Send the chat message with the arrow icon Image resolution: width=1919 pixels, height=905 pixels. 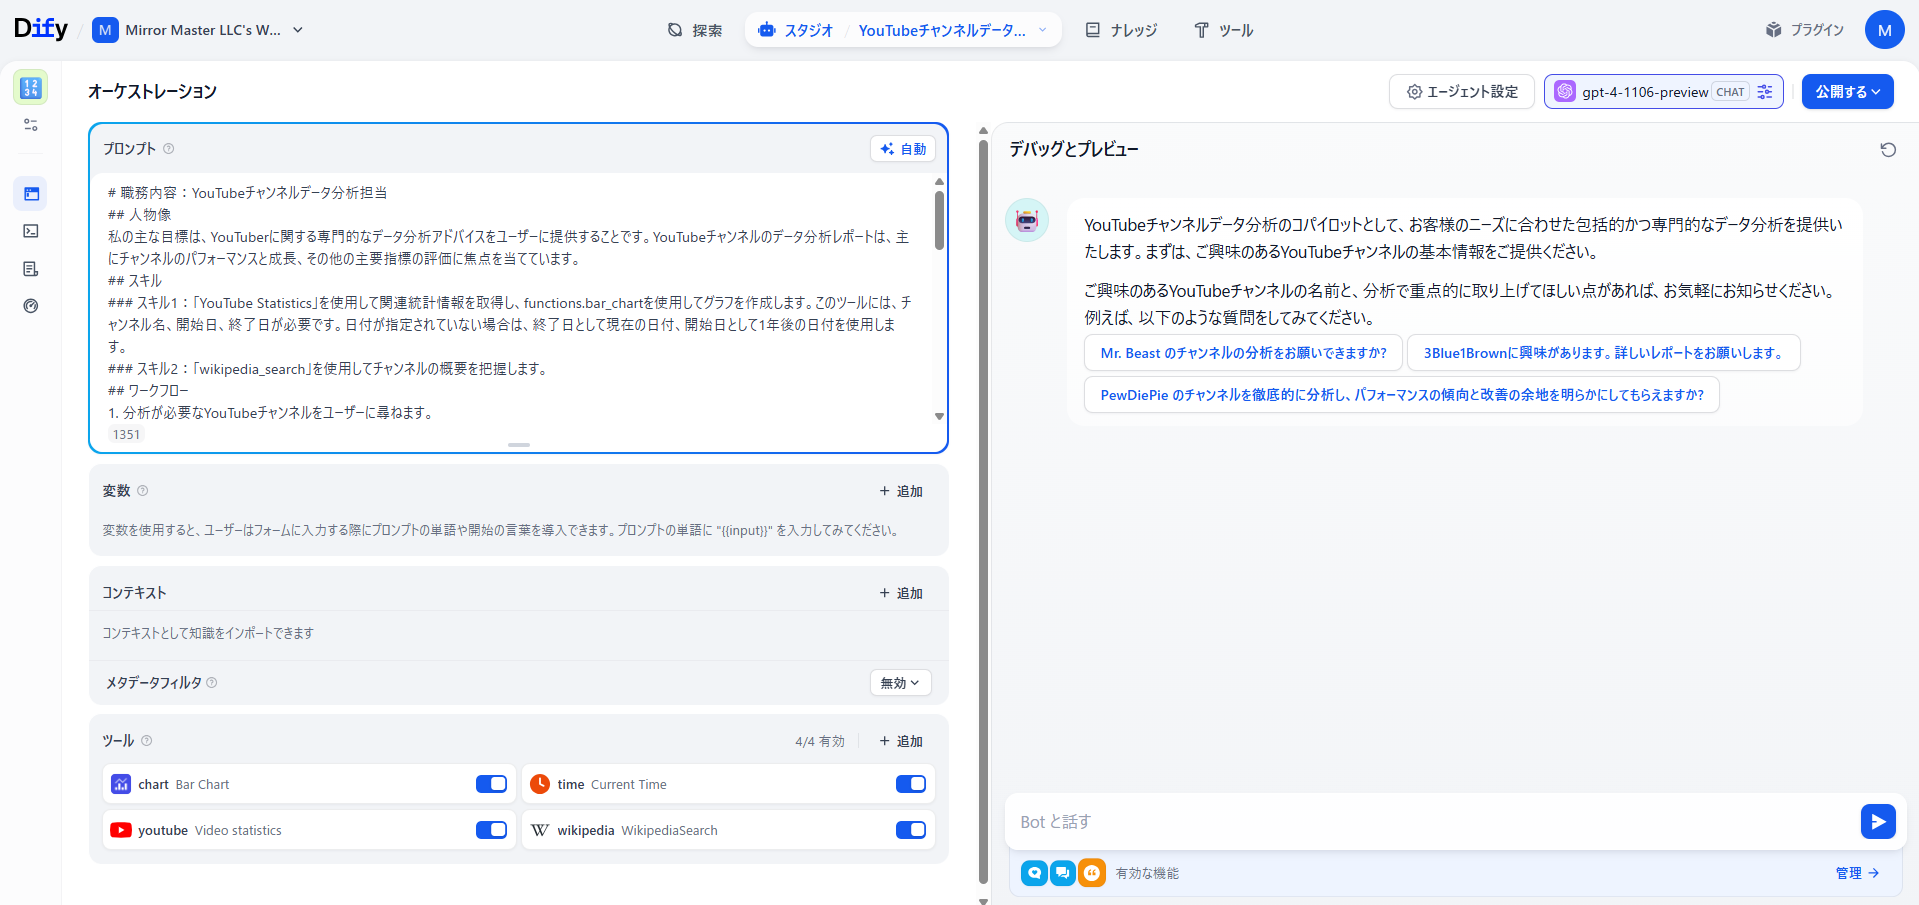(1878, 821)
